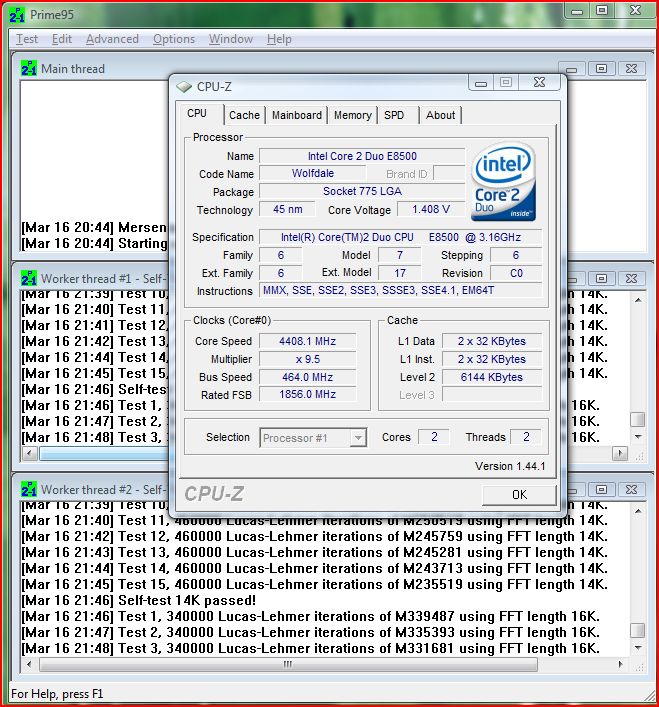Click the Specification field E8500 @ 3.16GHz

tap(400, 237)
